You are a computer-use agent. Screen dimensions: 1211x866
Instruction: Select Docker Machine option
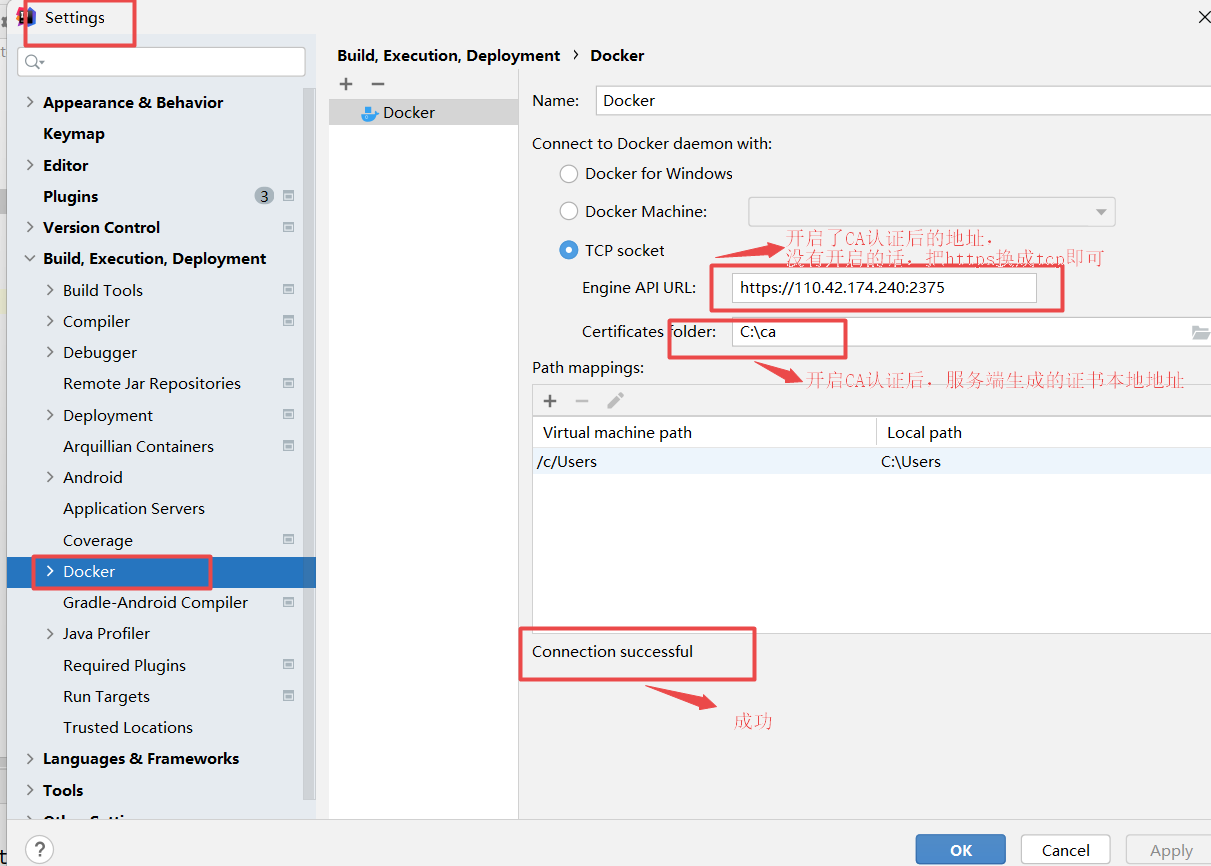point(569,211)
